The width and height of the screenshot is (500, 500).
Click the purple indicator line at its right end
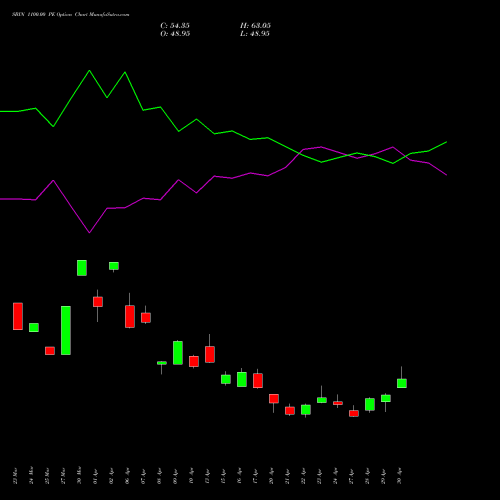pos(445,174)
